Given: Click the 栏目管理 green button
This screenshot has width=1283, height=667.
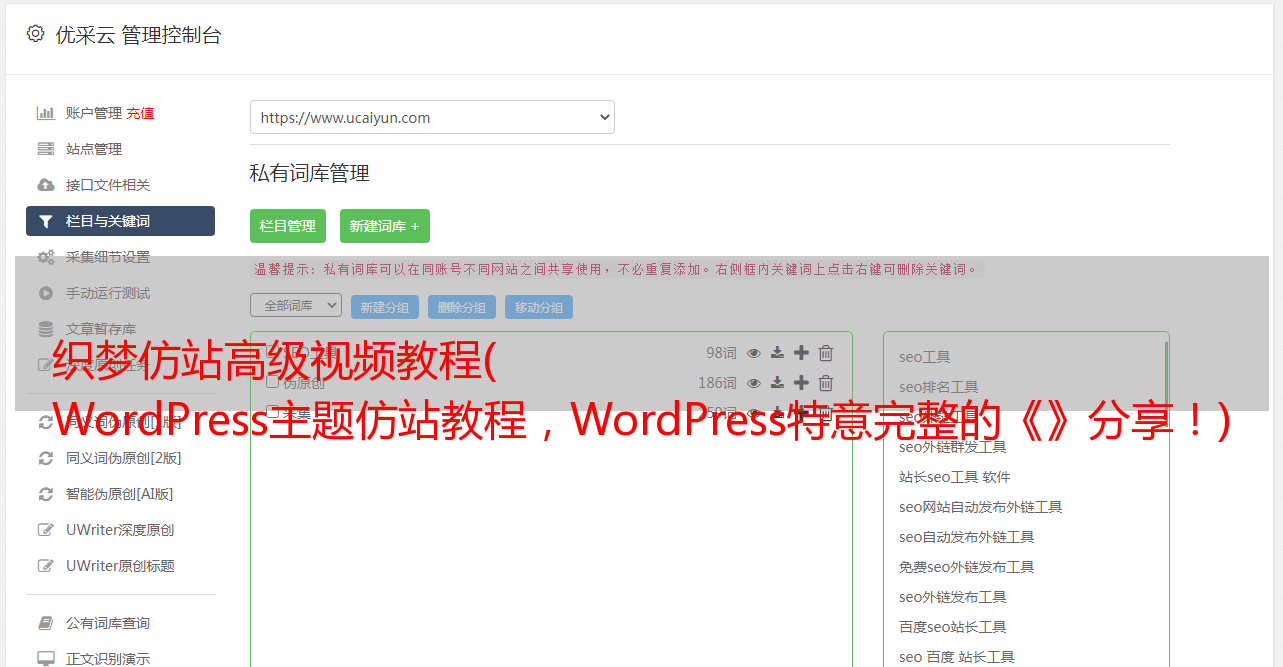Looking at the screenshot, I should pos(288,226).
